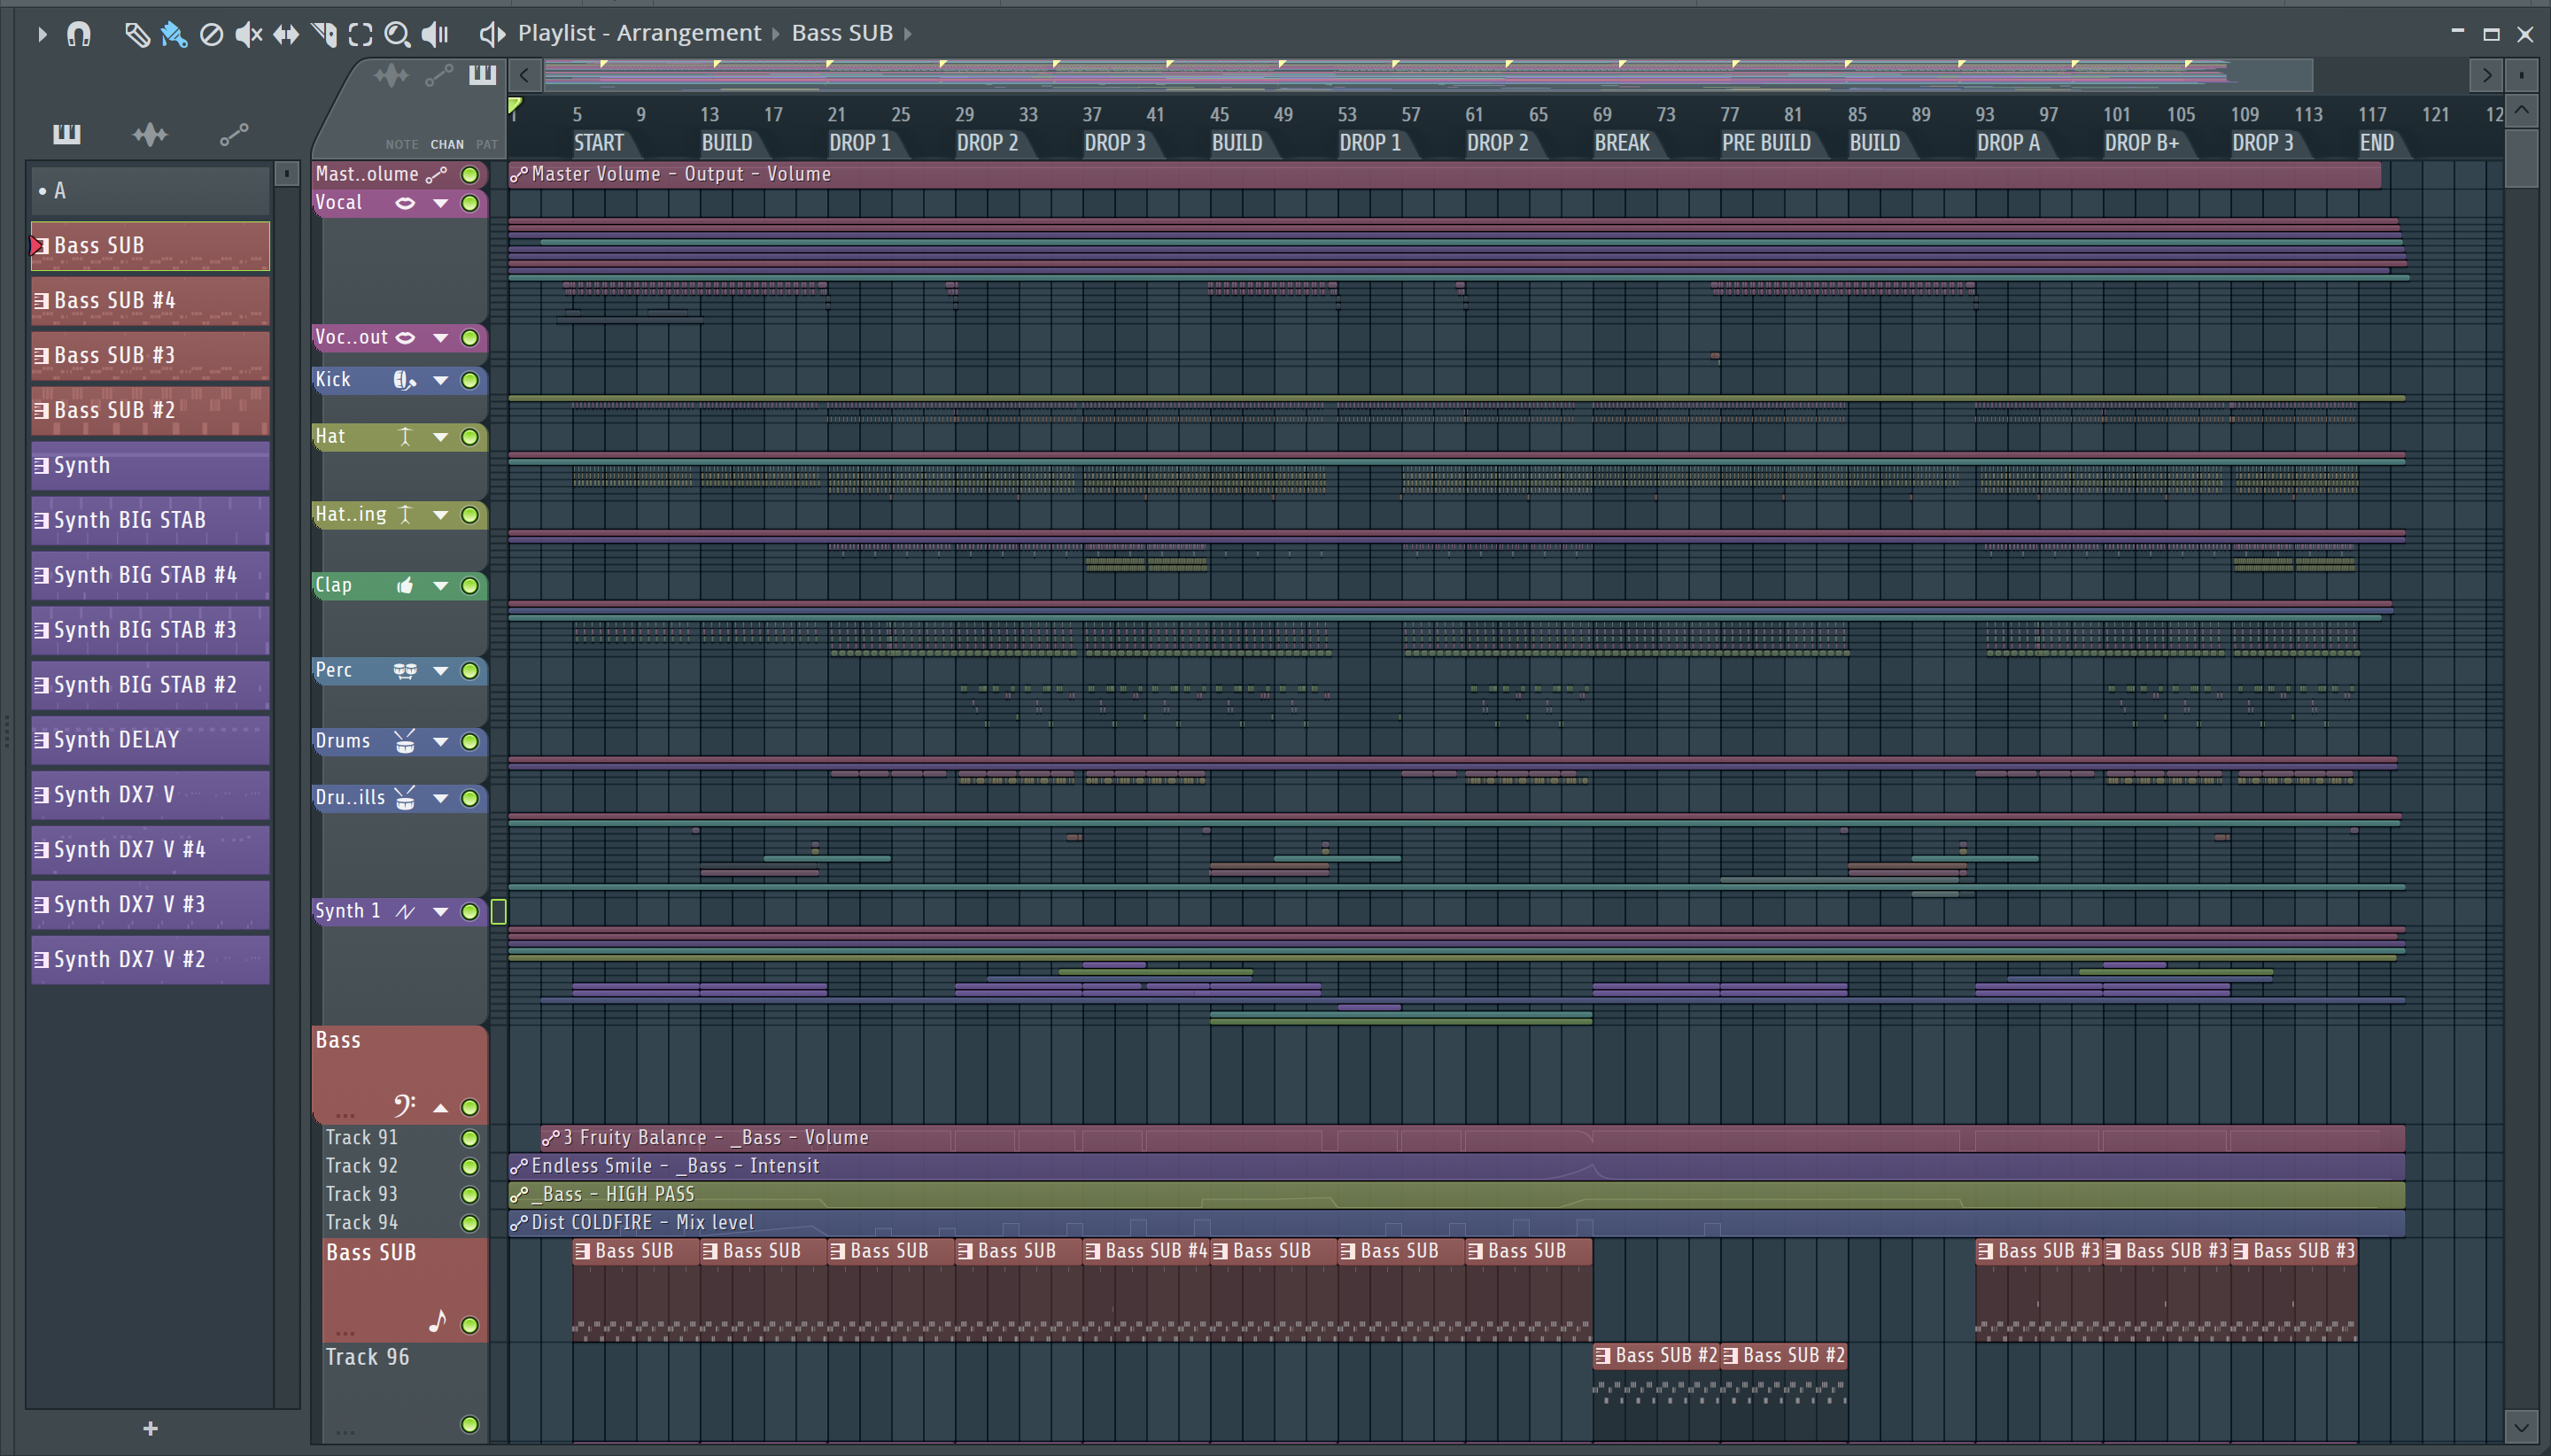The height and width of the screenshot is (1456, 2551).
Task: Mute the Clap track
Action: click(x=469, y=586)
